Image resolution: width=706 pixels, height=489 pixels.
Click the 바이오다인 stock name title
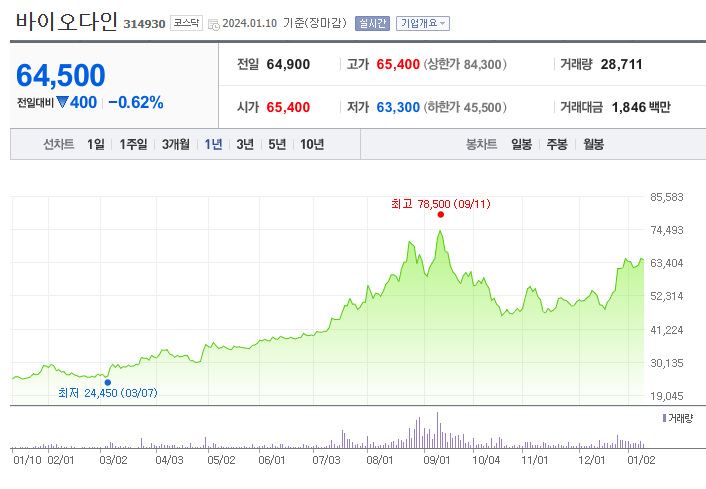tap(67, 22)
